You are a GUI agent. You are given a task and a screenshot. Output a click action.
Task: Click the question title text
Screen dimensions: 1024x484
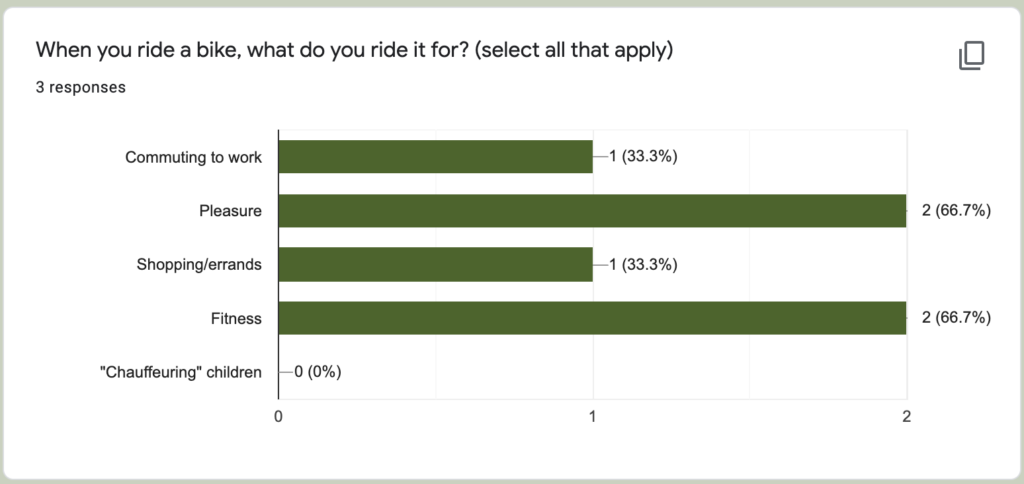tap(353, 49)
